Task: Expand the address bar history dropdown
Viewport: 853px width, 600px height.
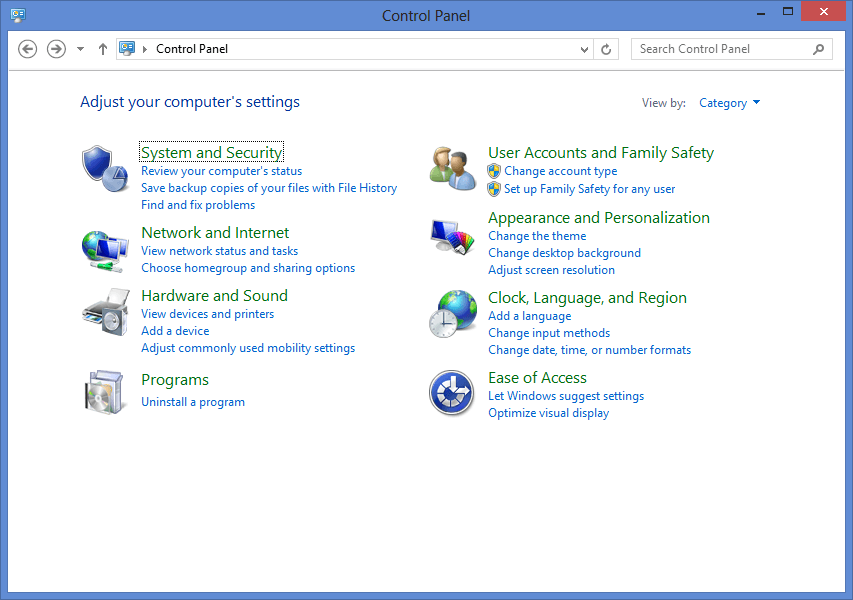Action: (584, 50)
